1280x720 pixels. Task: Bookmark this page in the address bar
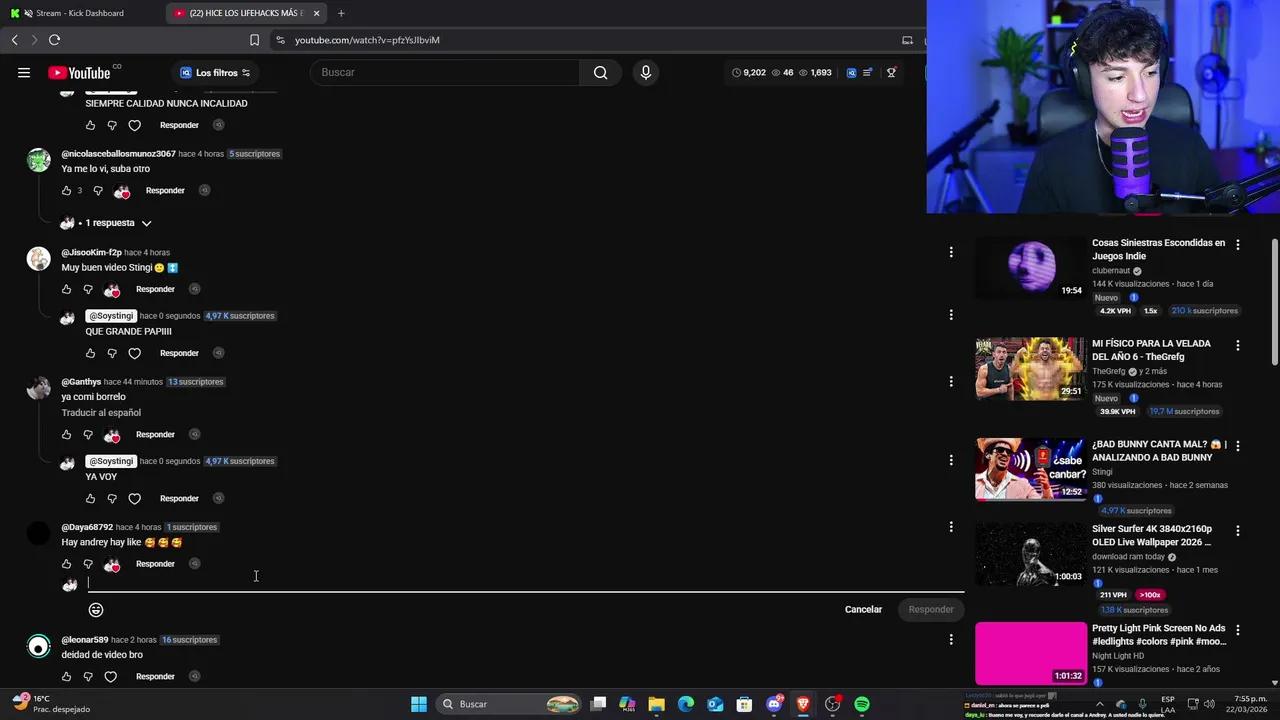coord(254,40)
